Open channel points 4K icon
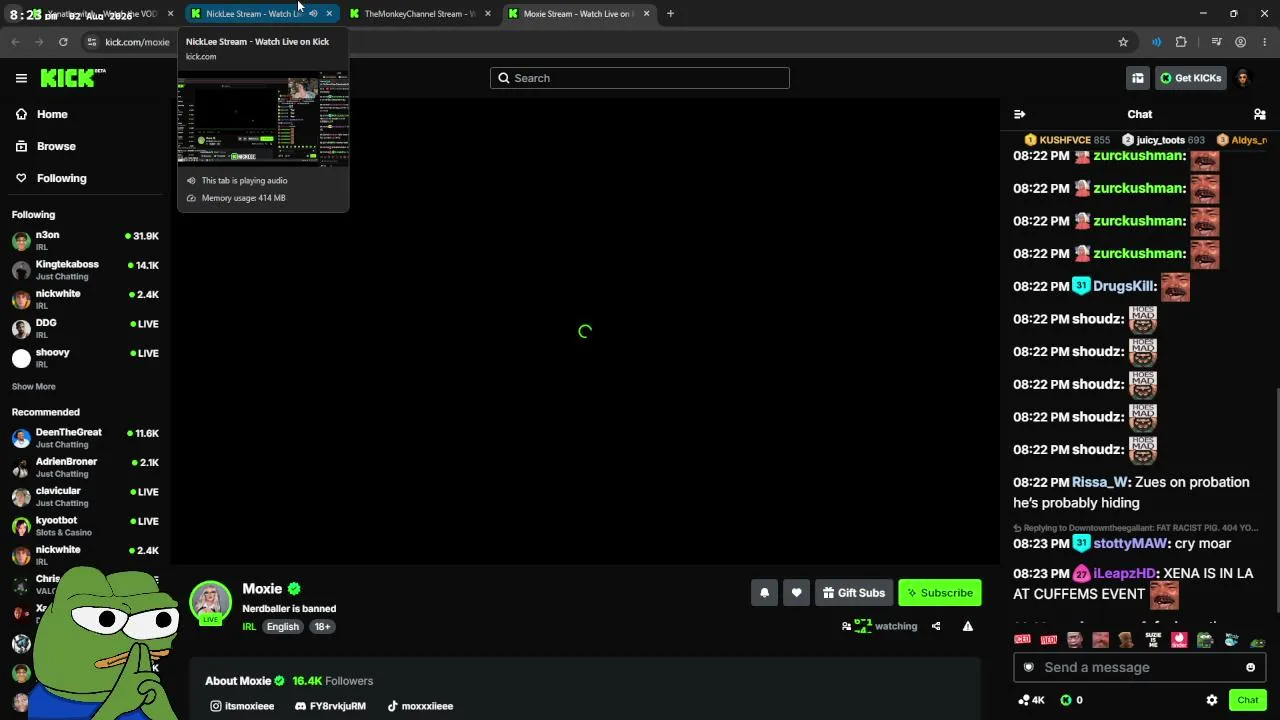The width and height of the screenshot is (1280, 720). click(x=1031, y=700)
